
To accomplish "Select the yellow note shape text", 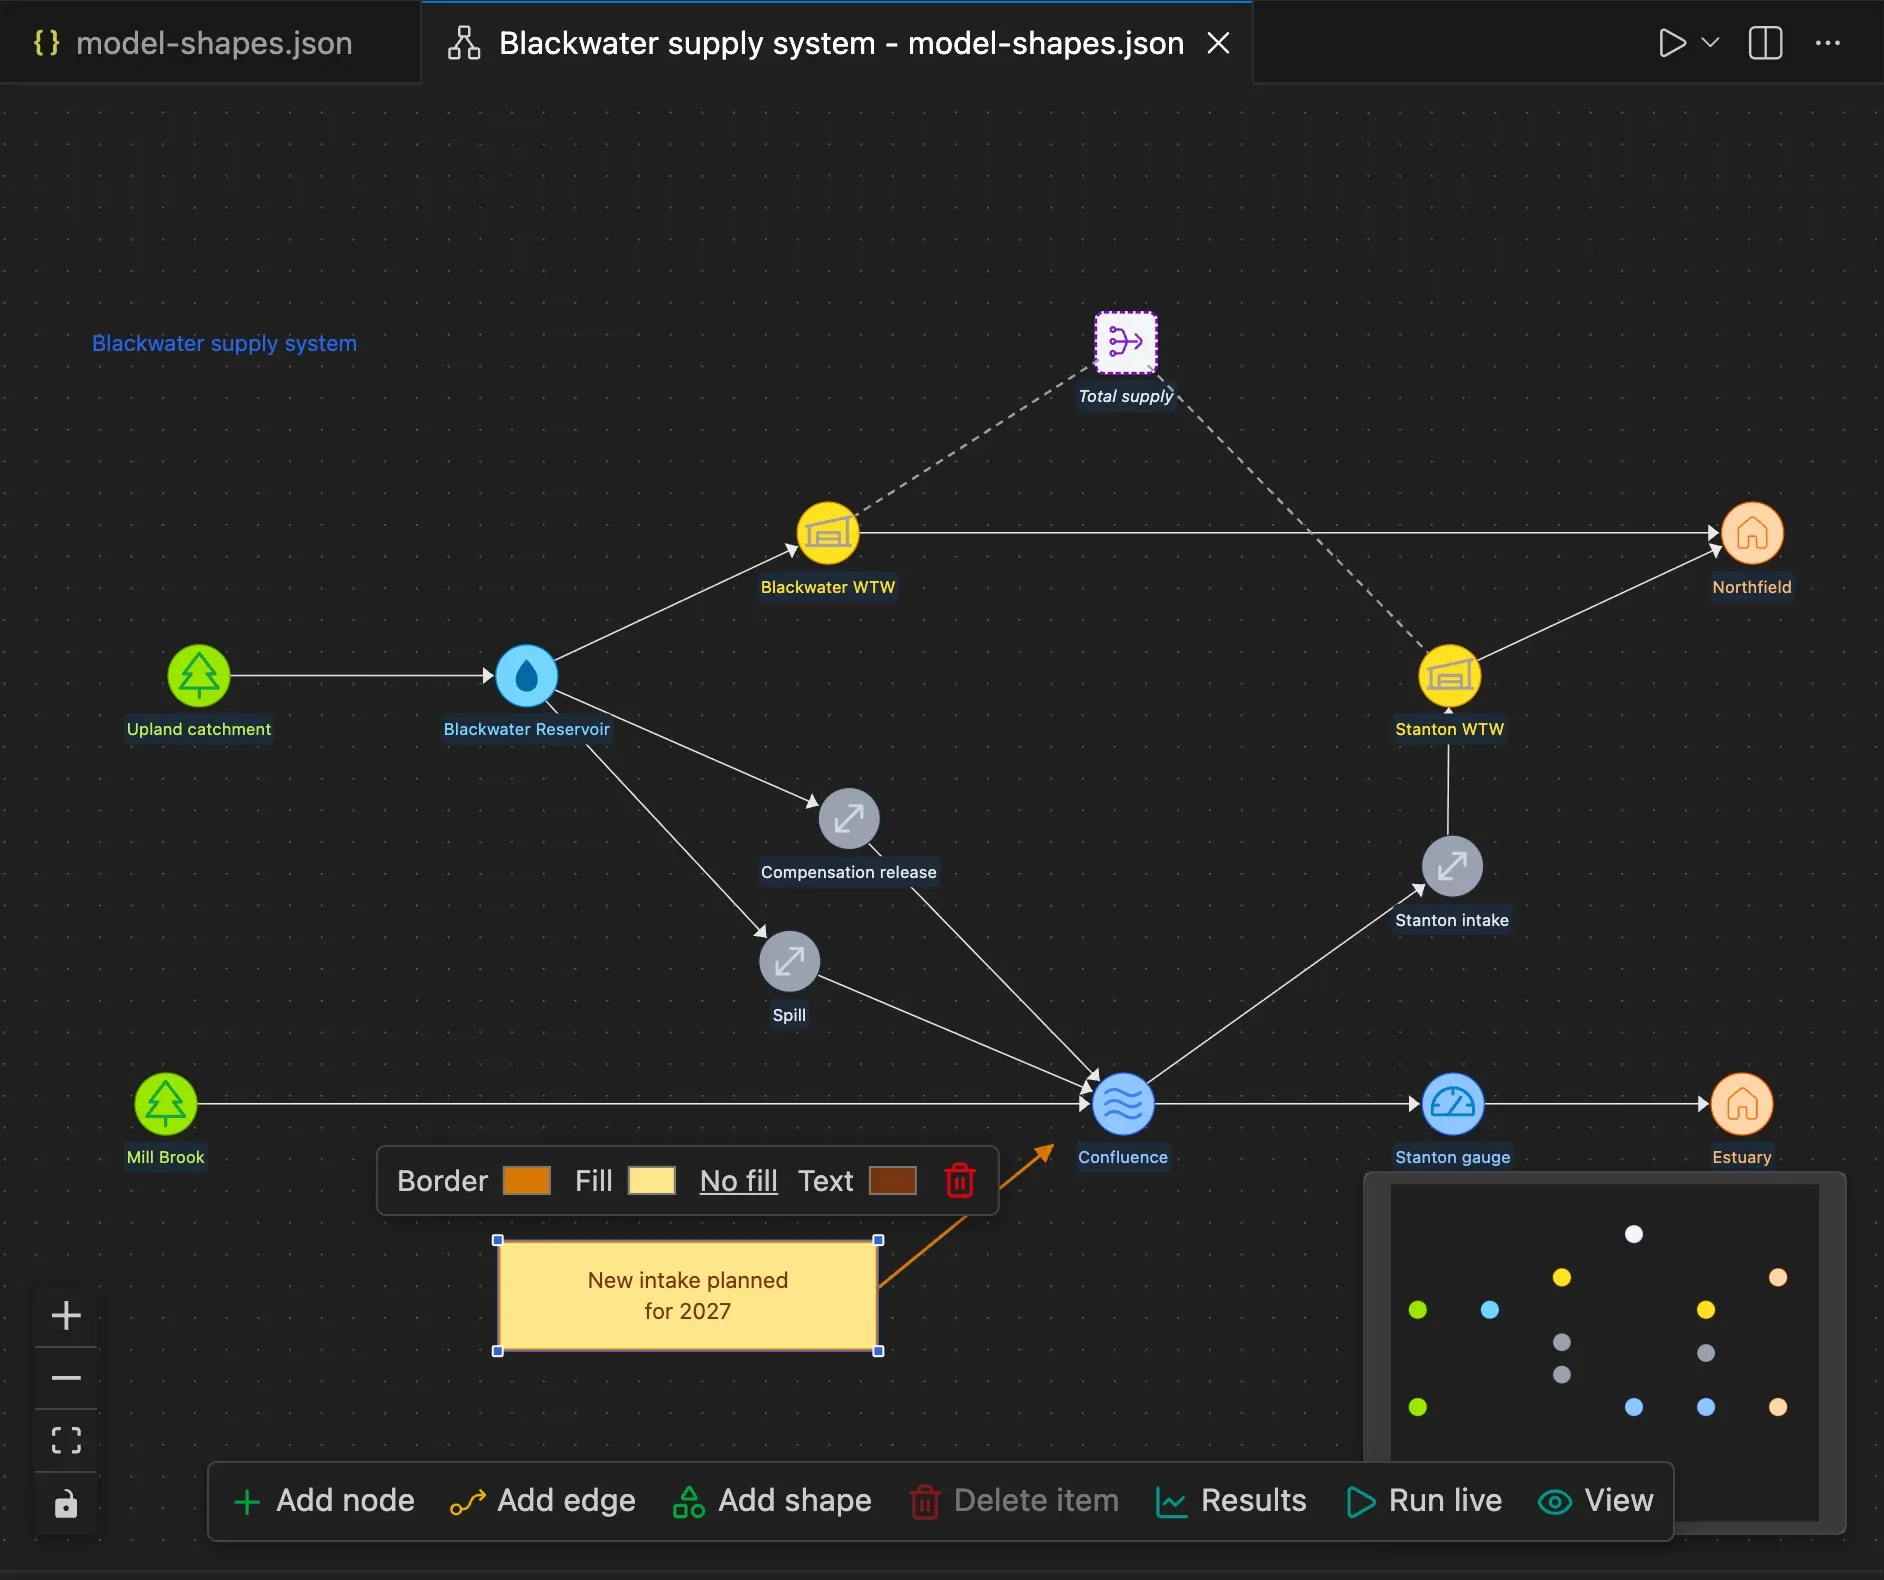I will point(688,1296).
